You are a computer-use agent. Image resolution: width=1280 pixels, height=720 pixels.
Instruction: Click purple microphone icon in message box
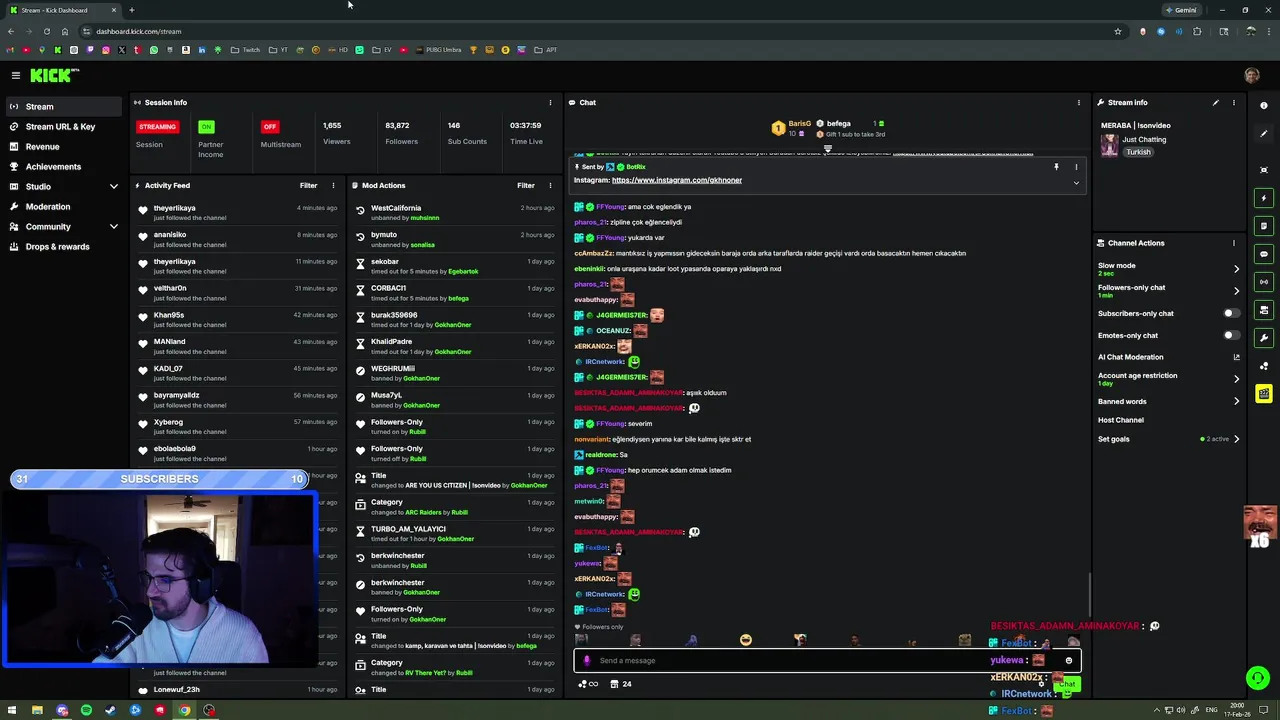(587, 660)
